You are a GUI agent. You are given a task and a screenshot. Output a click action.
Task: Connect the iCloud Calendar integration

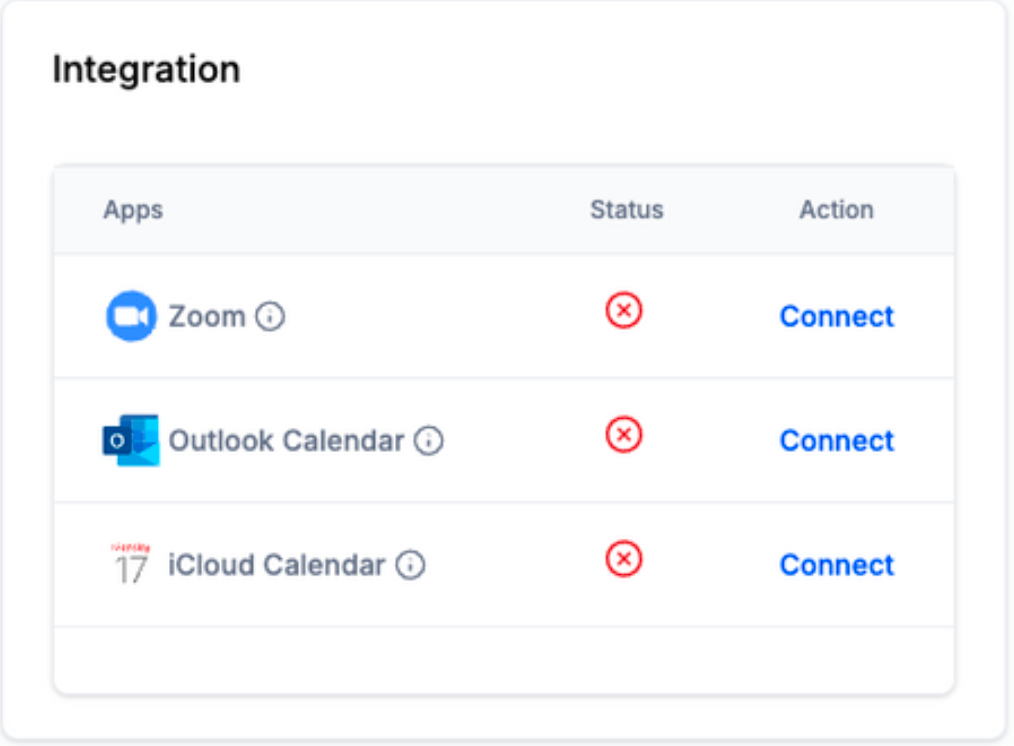(837, 565)
